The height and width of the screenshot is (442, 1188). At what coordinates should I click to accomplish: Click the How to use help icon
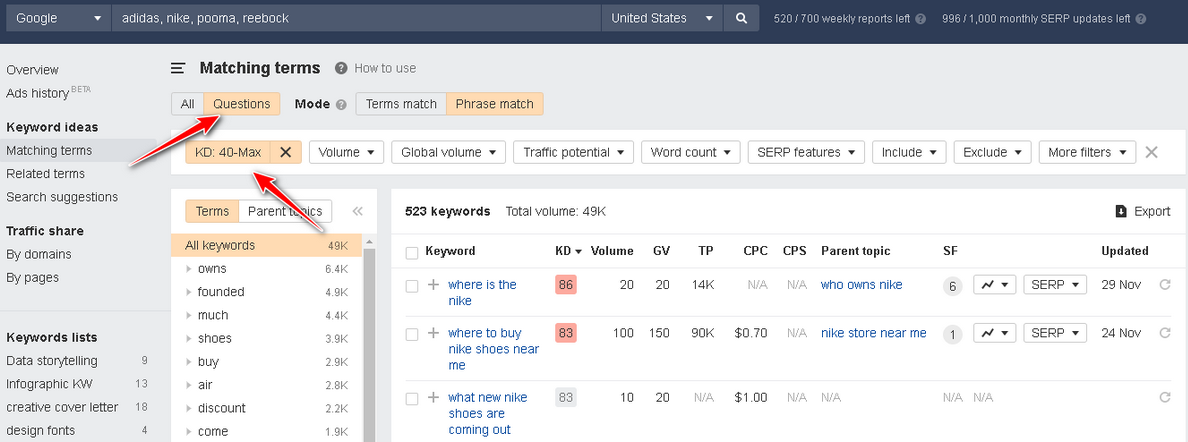click(x=341, y=68)
